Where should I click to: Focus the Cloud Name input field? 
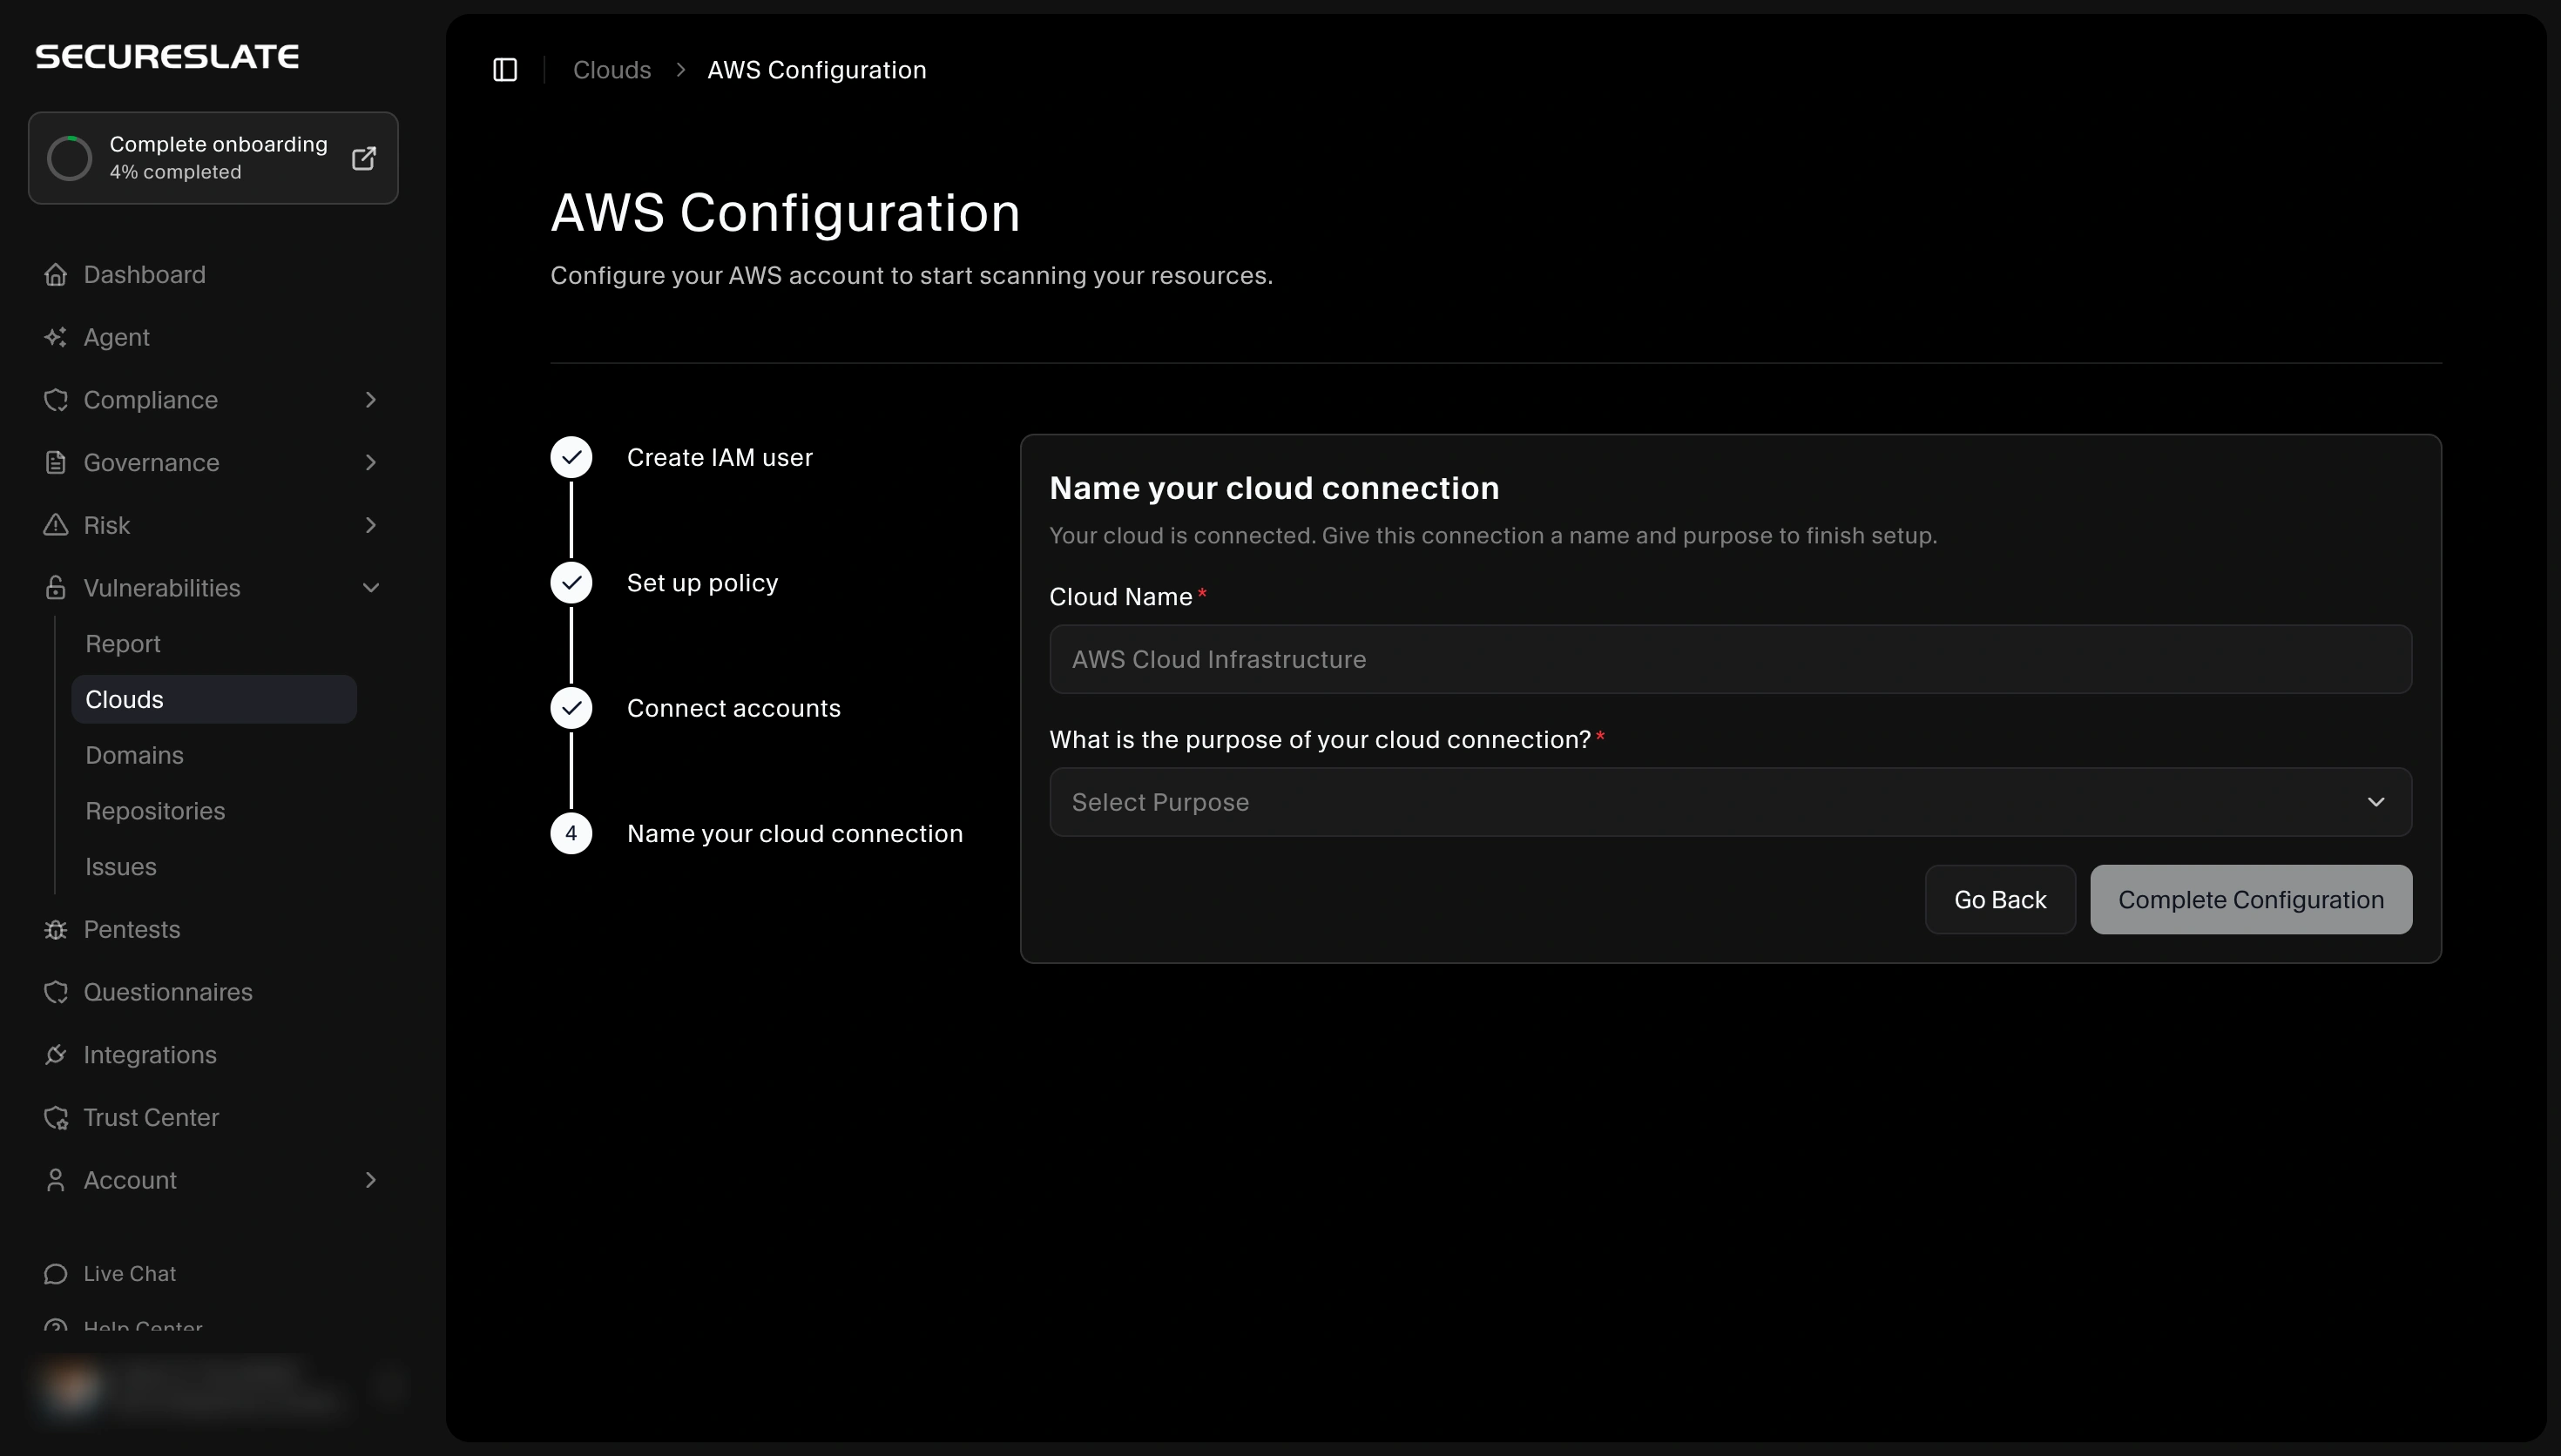point(1730,659)
